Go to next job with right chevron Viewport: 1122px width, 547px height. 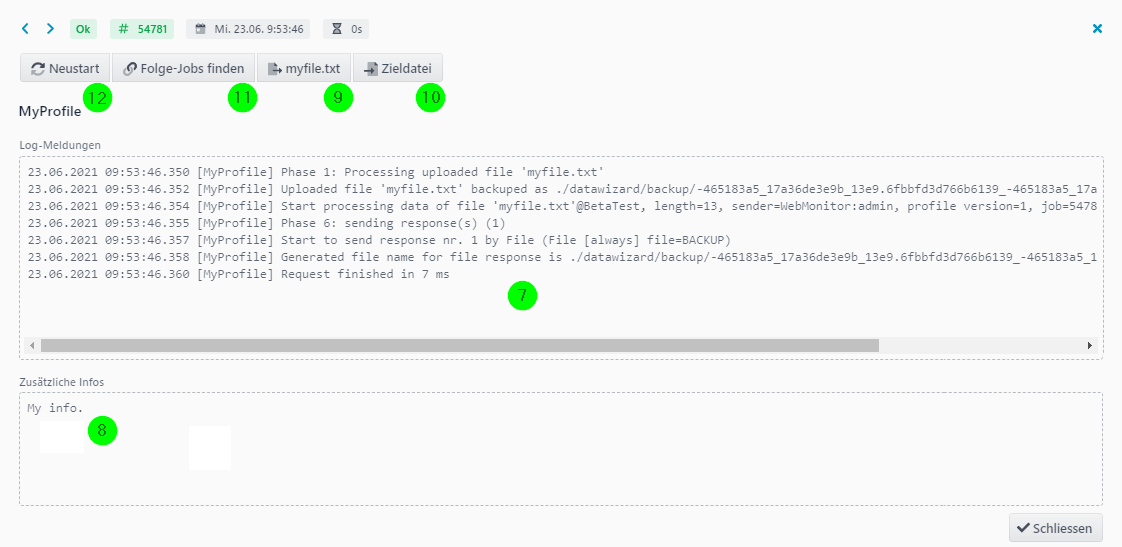point(50,29)
